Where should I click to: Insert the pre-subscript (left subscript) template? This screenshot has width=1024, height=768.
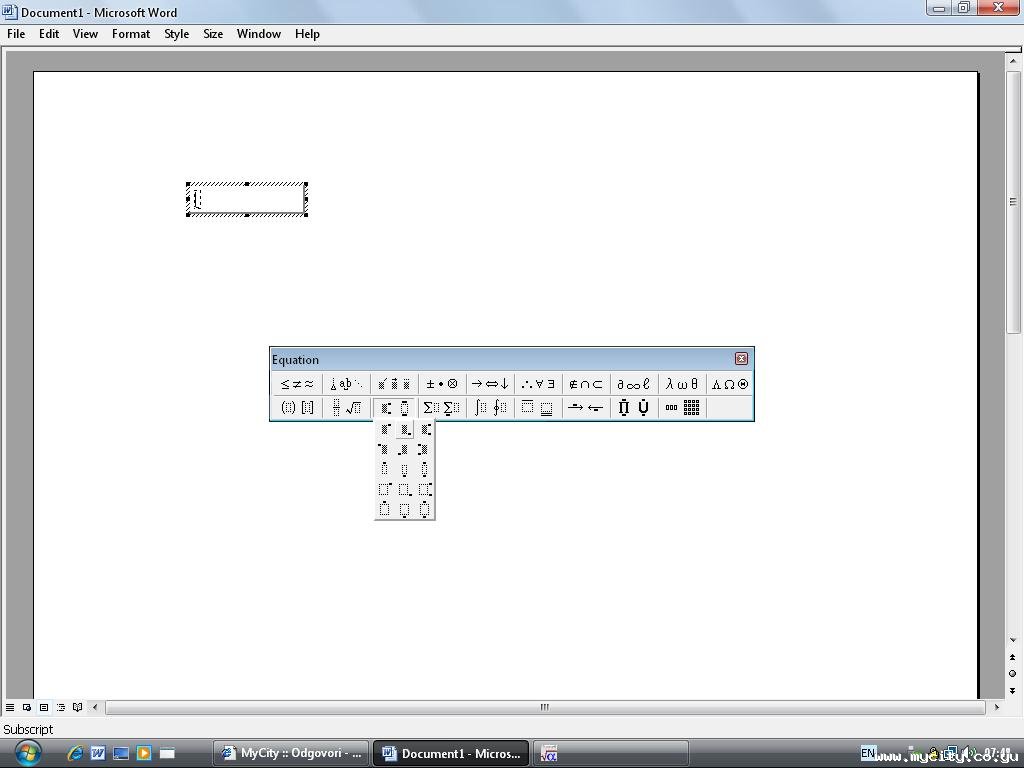pos(405,449)
